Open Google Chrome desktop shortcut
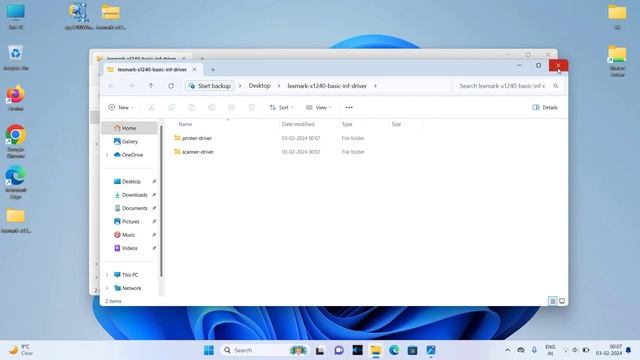The height and width of the screenshot is (360, 640). [x=16, y=141]
